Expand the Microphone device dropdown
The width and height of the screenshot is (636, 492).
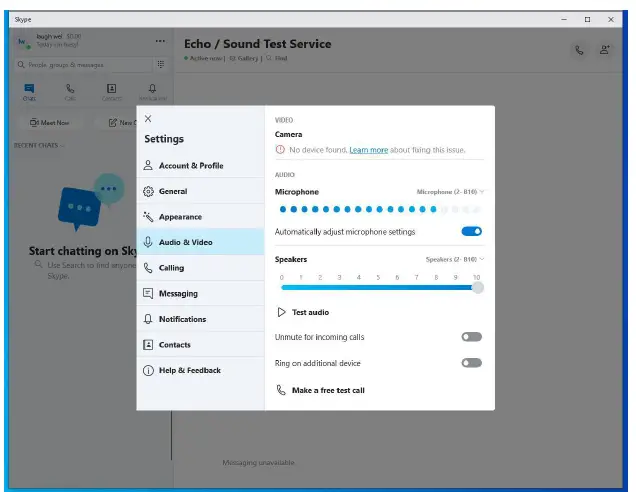[450, 191]
